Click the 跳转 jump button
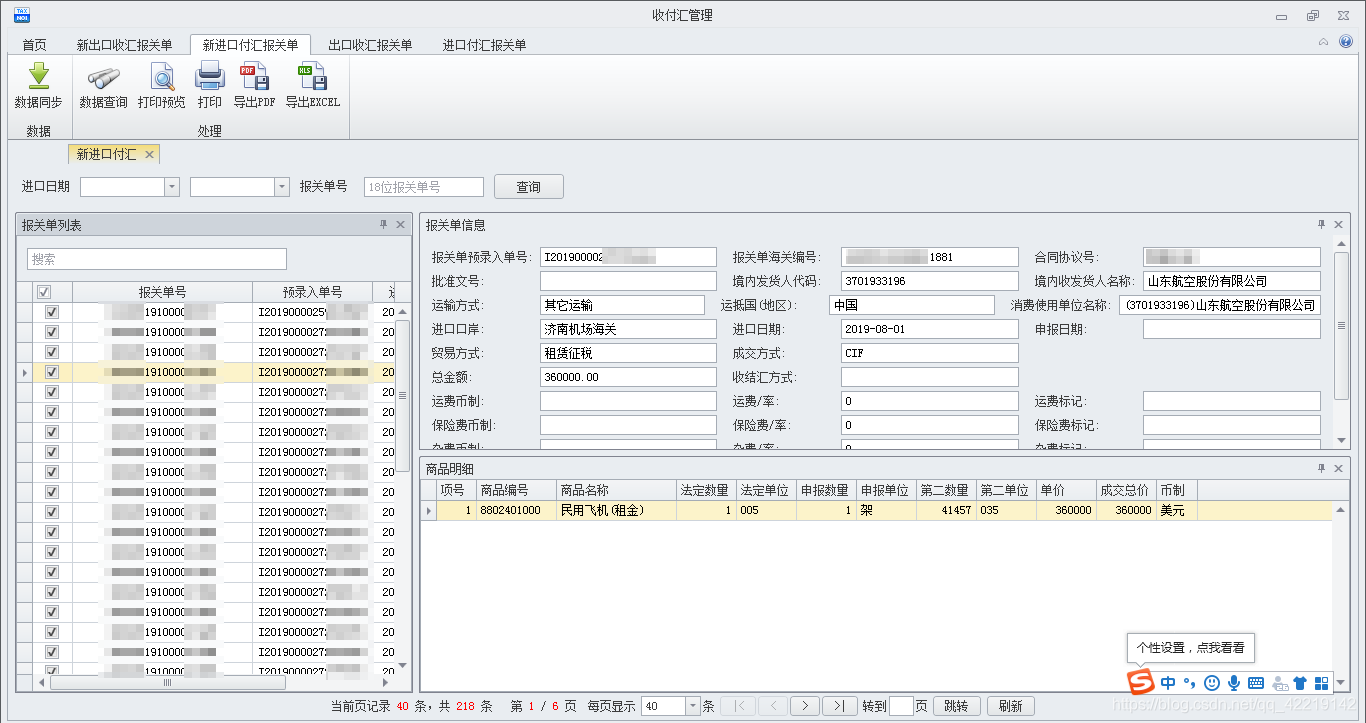 tap(956, 706)
